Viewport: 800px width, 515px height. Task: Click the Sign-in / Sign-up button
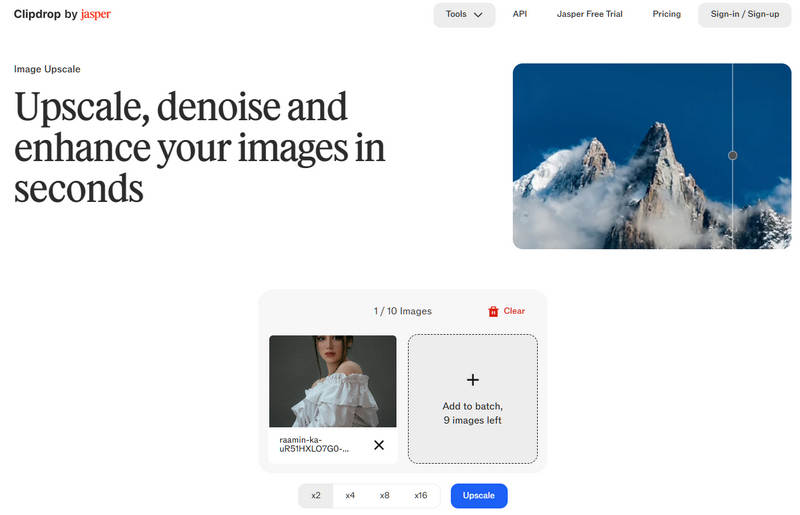tap(744, 14)
